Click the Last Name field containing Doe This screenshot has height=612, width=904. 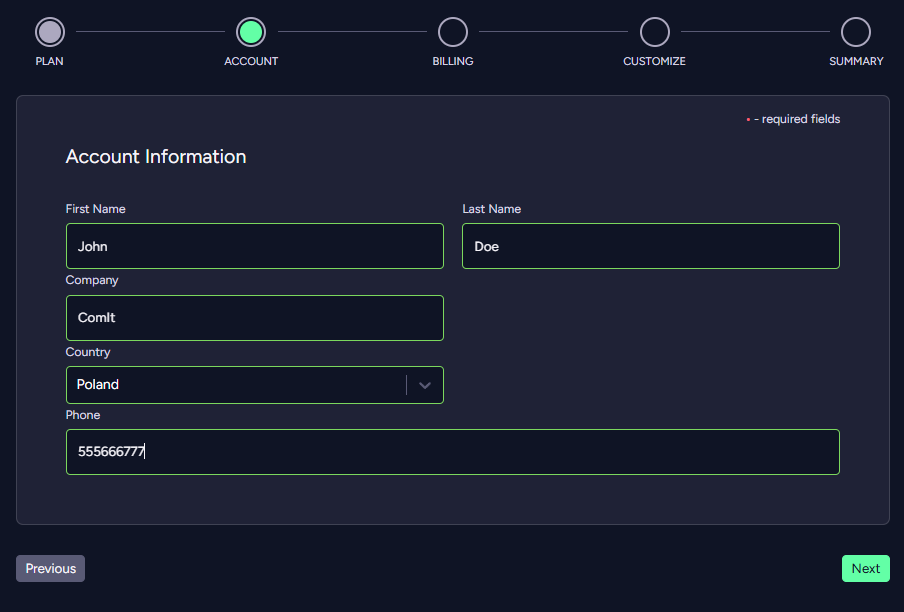tap(650, 246)
